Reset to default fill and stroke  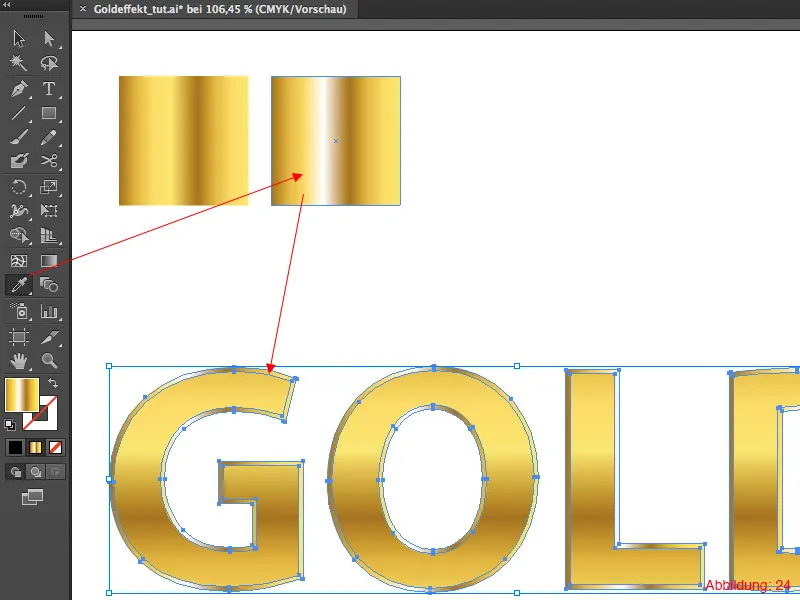click(9, 424)
